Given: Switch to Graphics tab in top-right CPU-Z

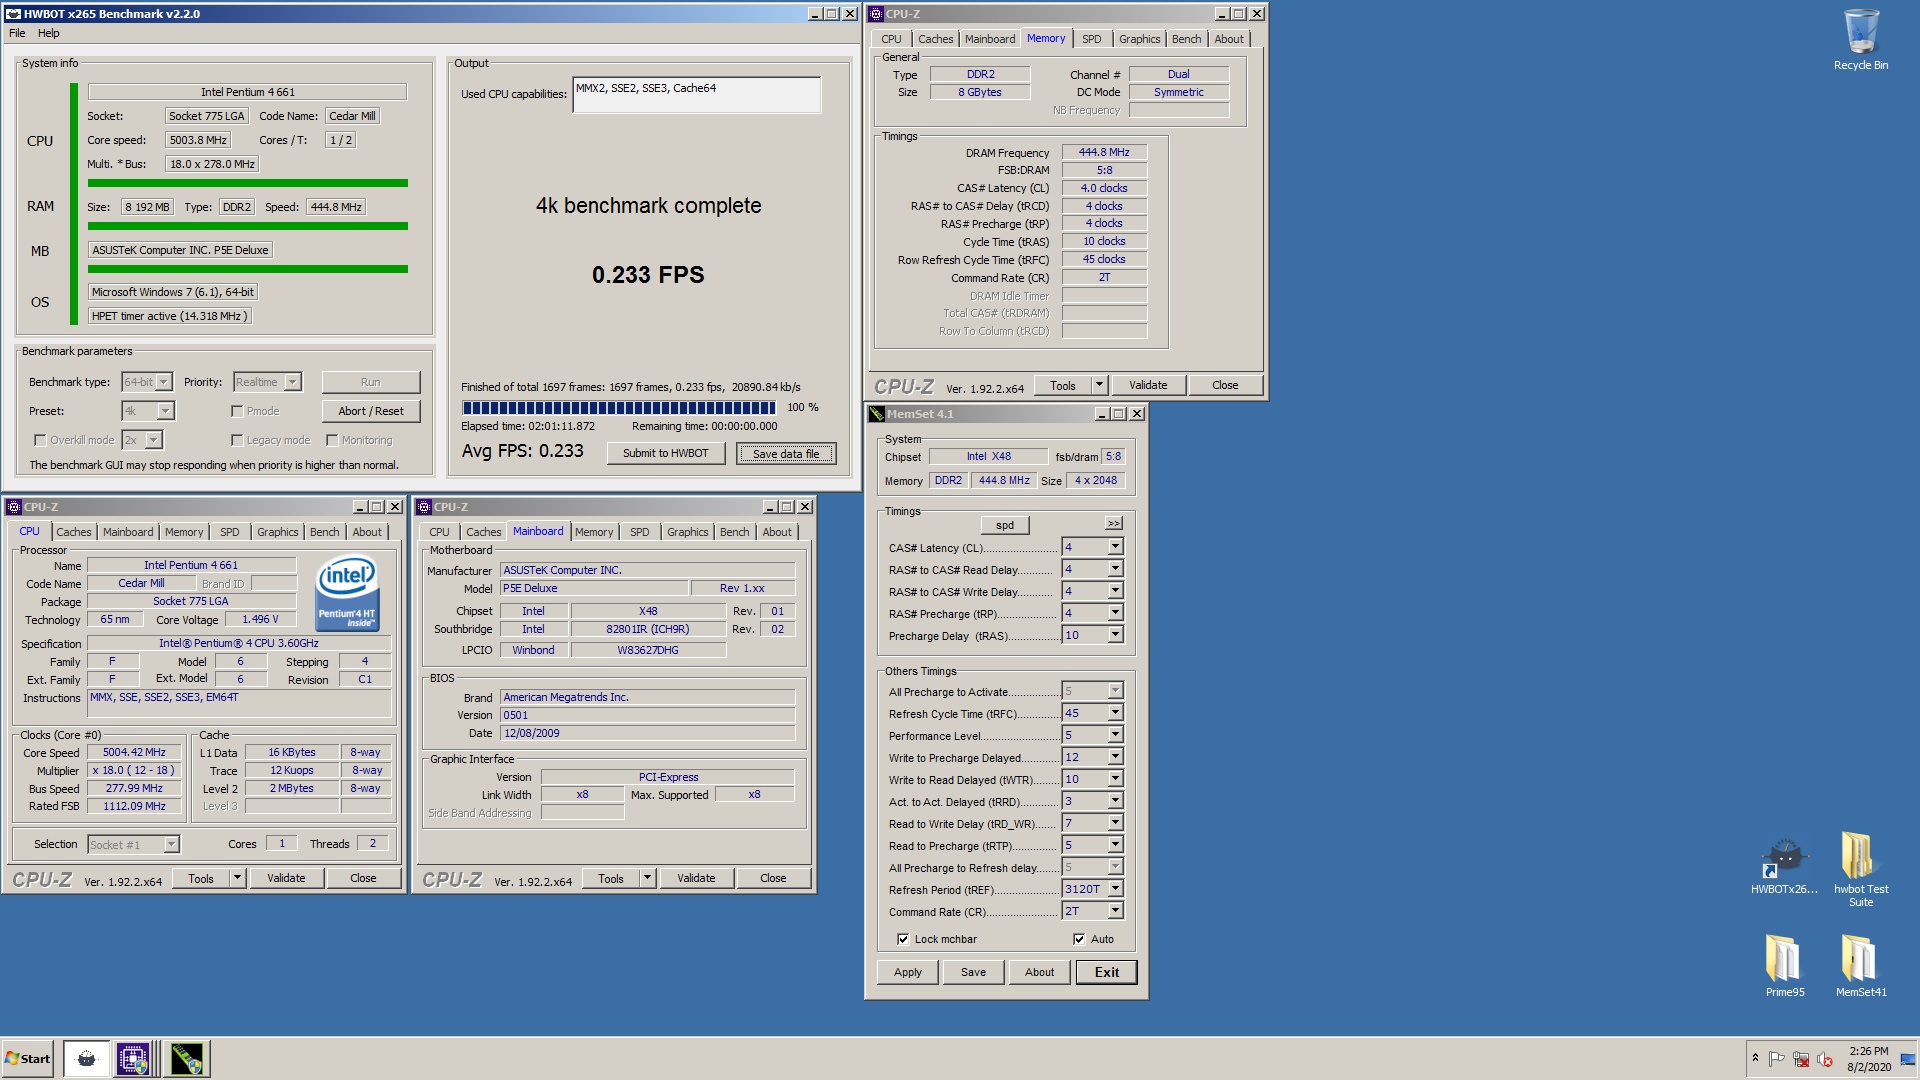Looking at the screenshot, I should tap(1139, 39).
